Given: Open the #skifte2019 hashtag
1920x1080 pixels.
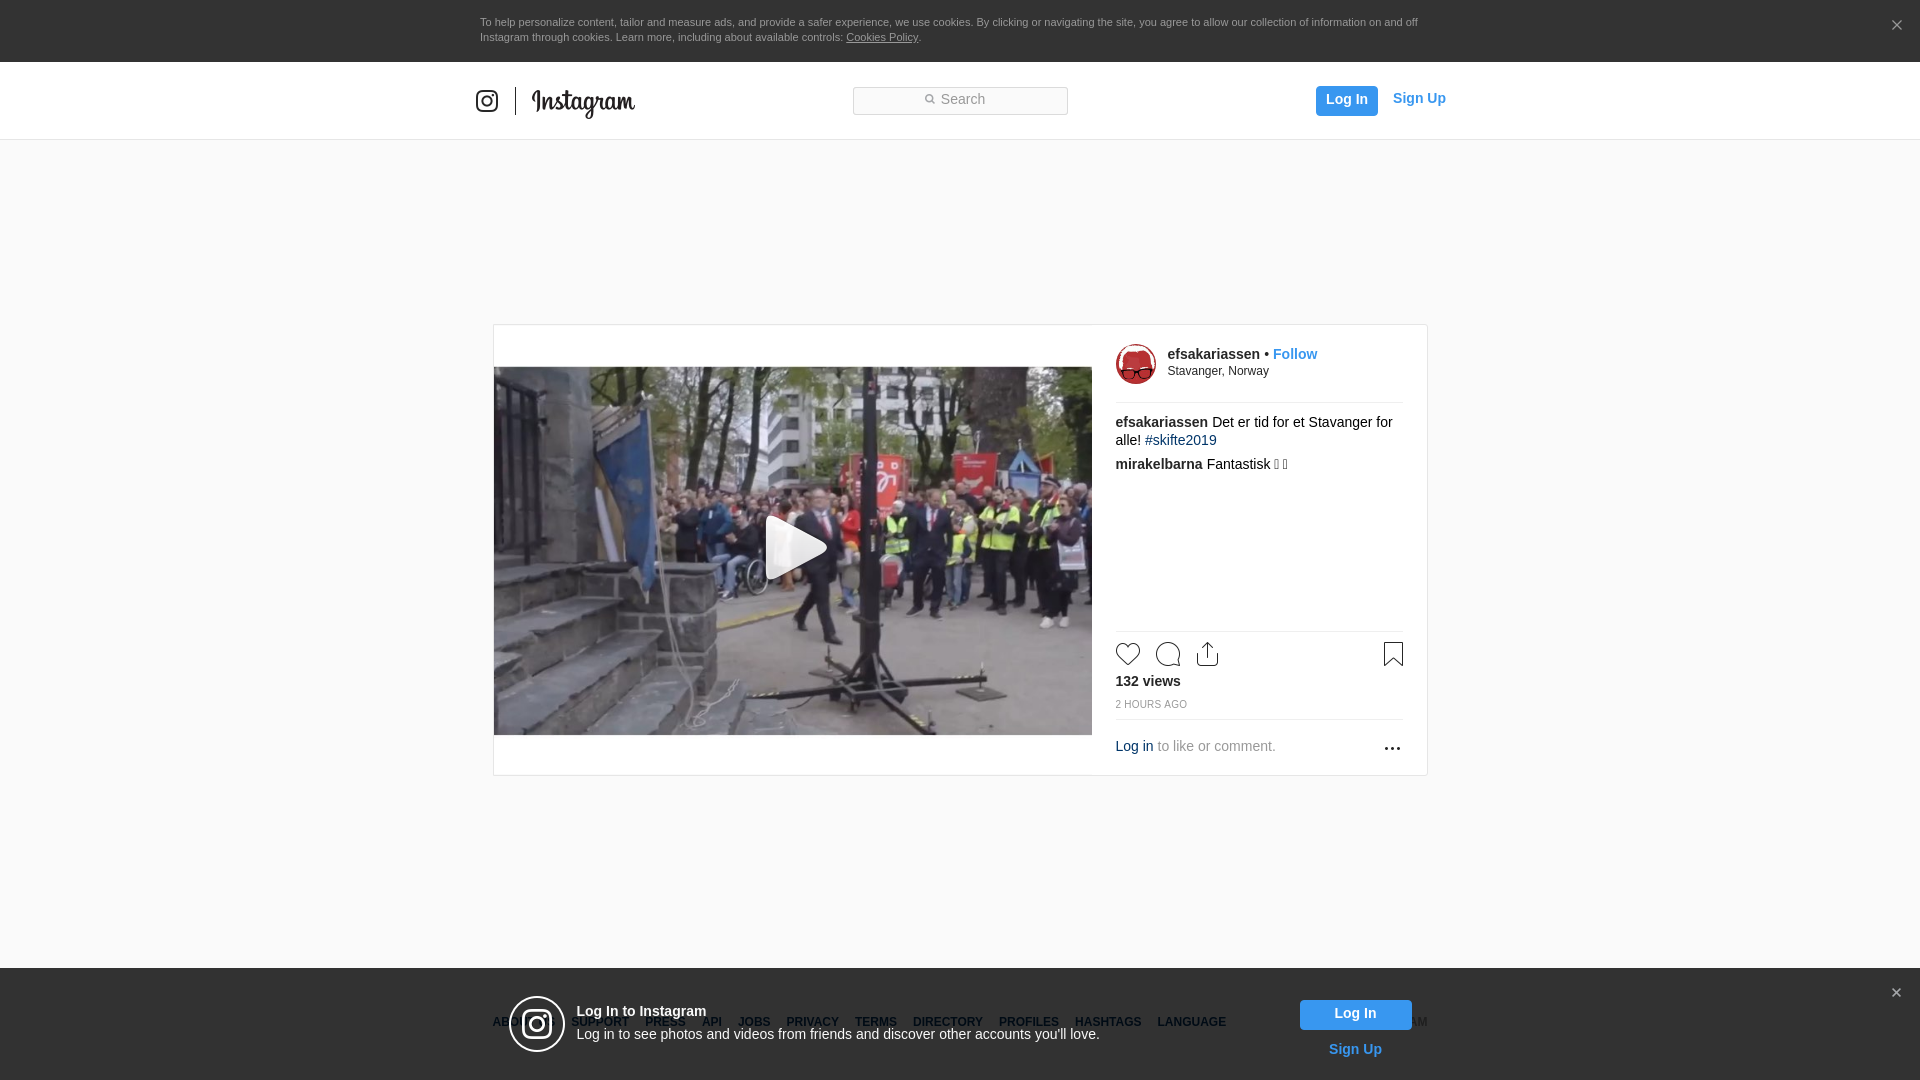Looking at the screenshot, I should point(1180,440).
